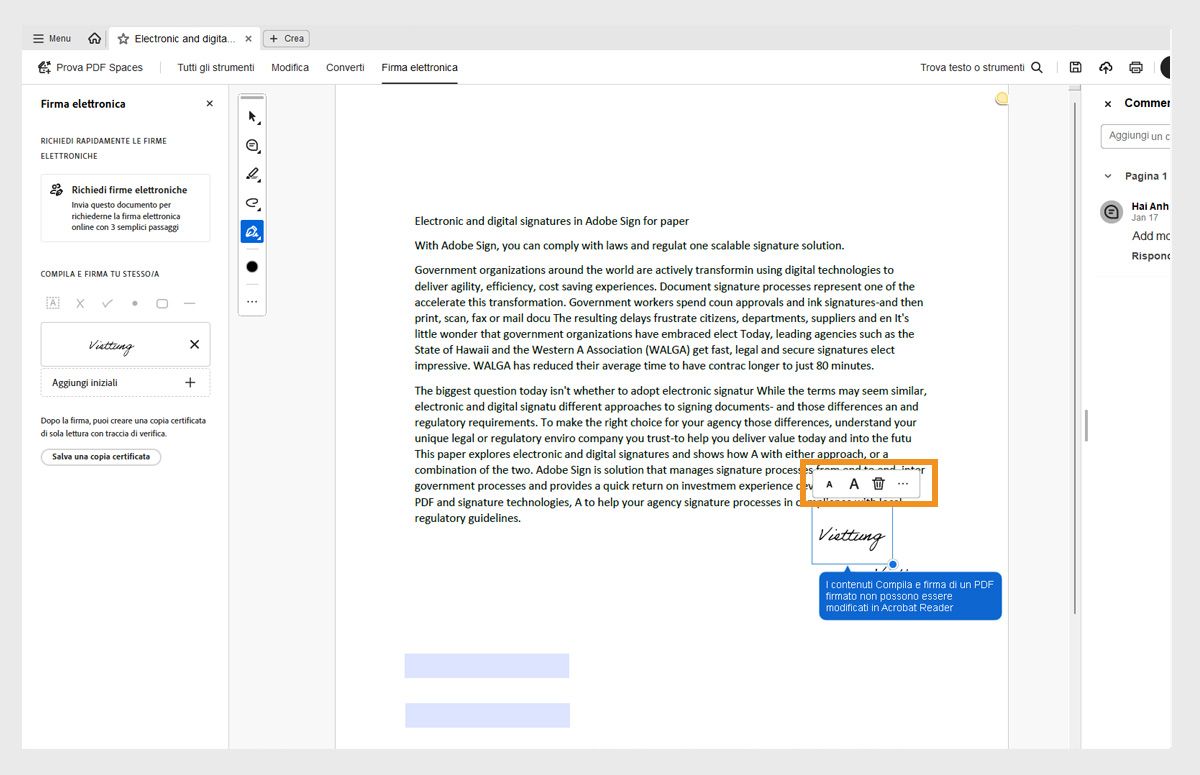Open signature more options ellipsis

[x=903, y=484]
